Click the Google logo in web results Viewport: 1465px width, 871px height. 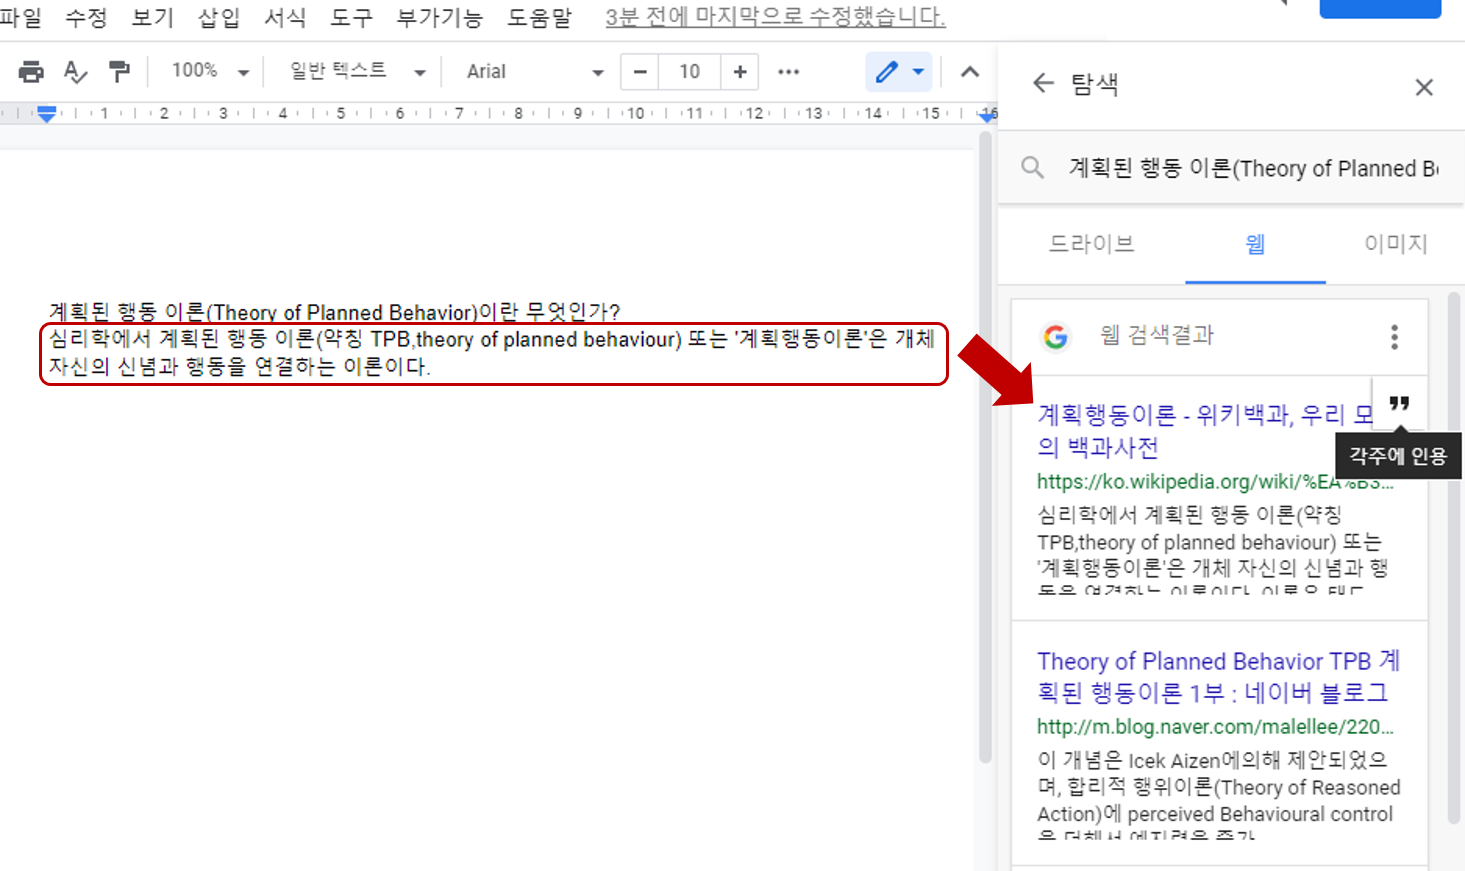pyautogui.click(x=1056, y=337)
